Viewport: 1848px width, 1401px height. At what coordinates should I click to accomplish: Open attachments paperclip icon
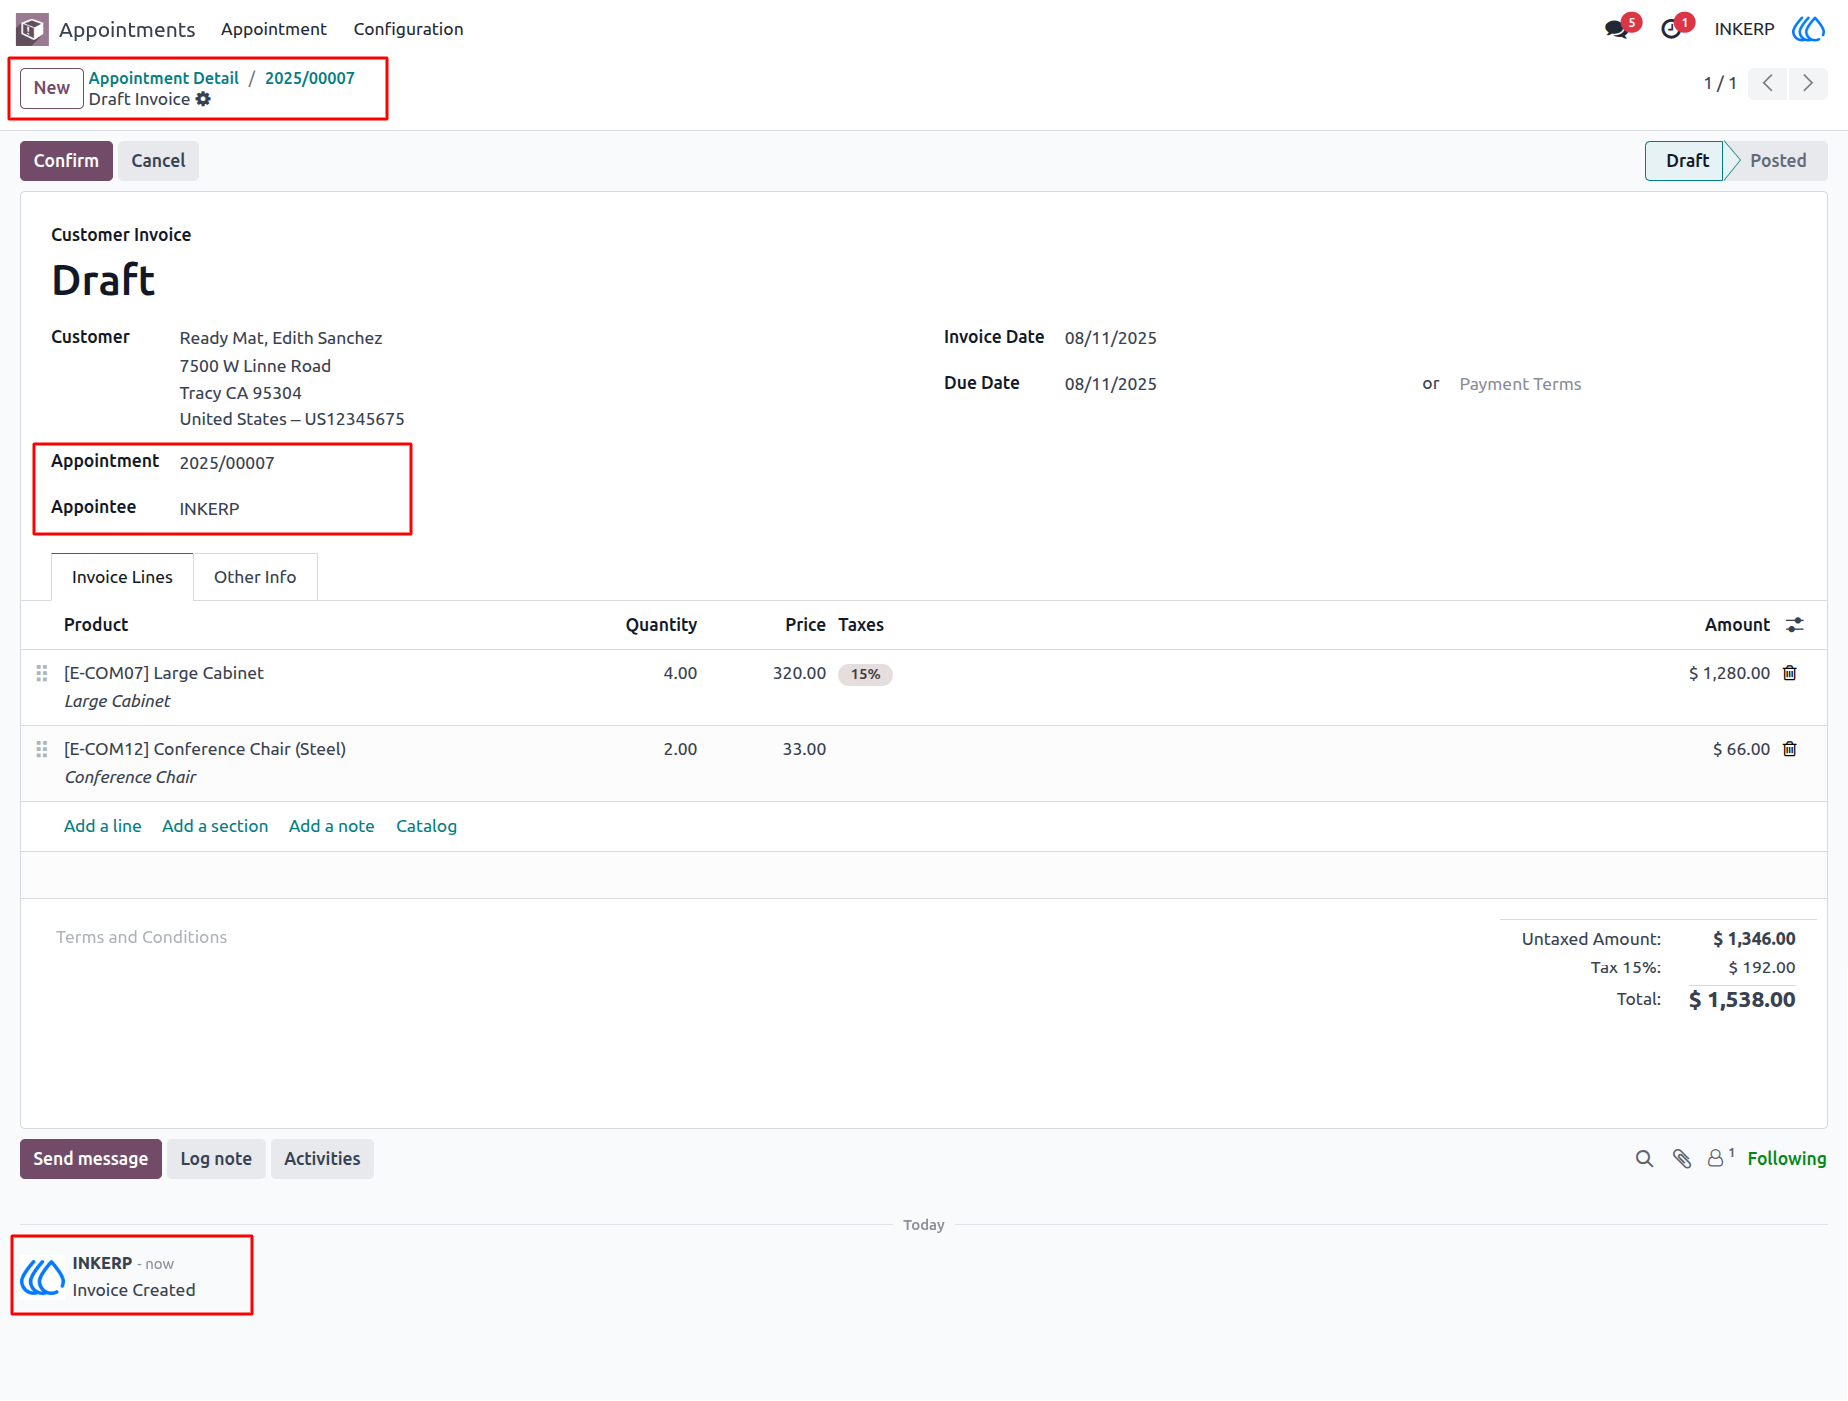(x=1682, y=1159)
